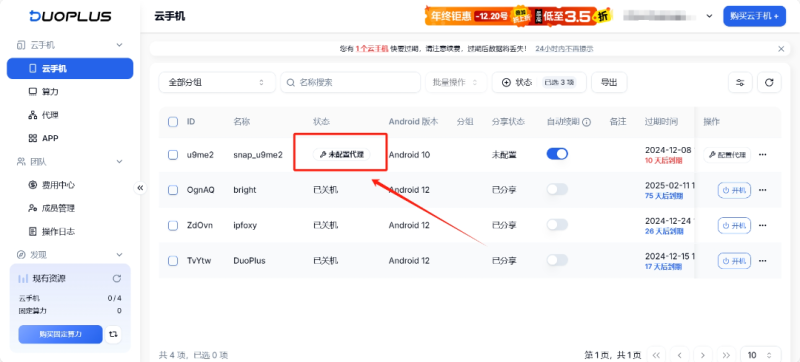Open more options for snap_u9me2 row
The width and height of the screenshot is (800, 362).
763,154
